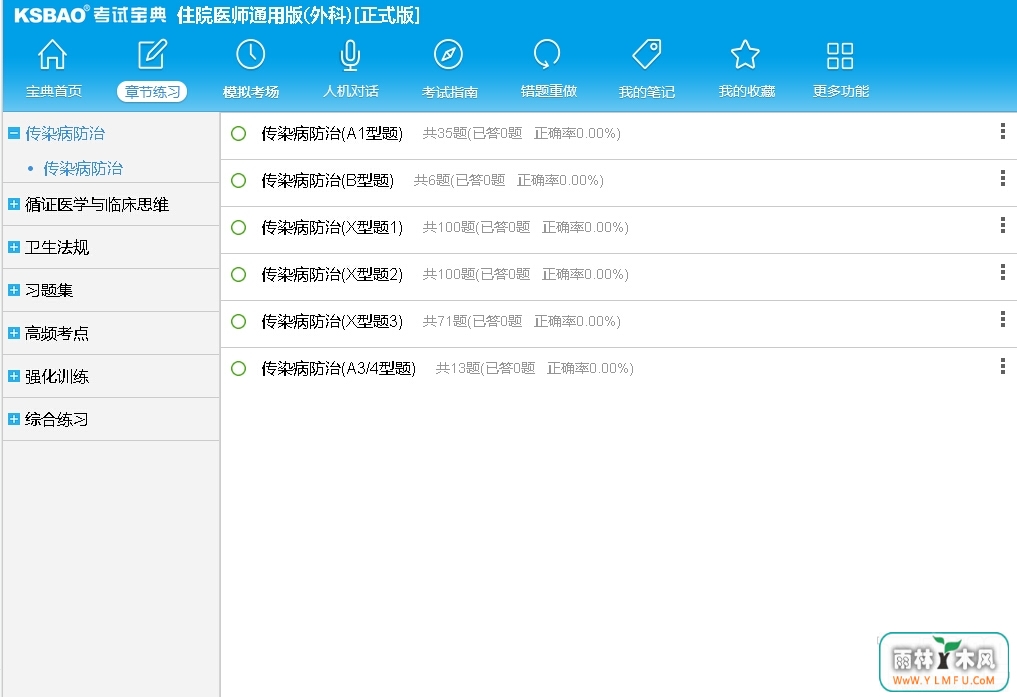1017x697 pixels.
Task: Open the 更多功能 grid icon
Action: click(840, 56)
